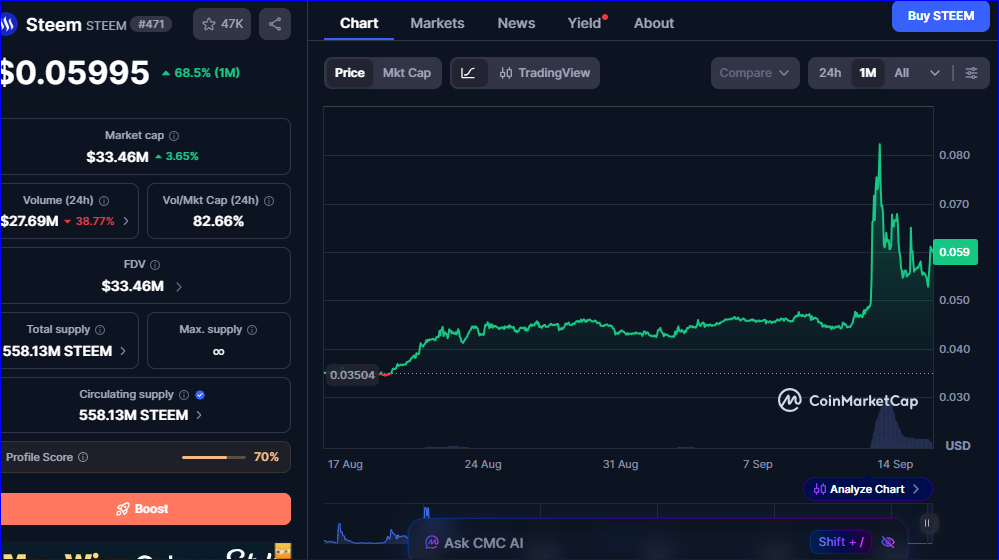Open Volume (24h) info icon
The width and height of the screenshot is (999, 560).
[x=104, y=201]
